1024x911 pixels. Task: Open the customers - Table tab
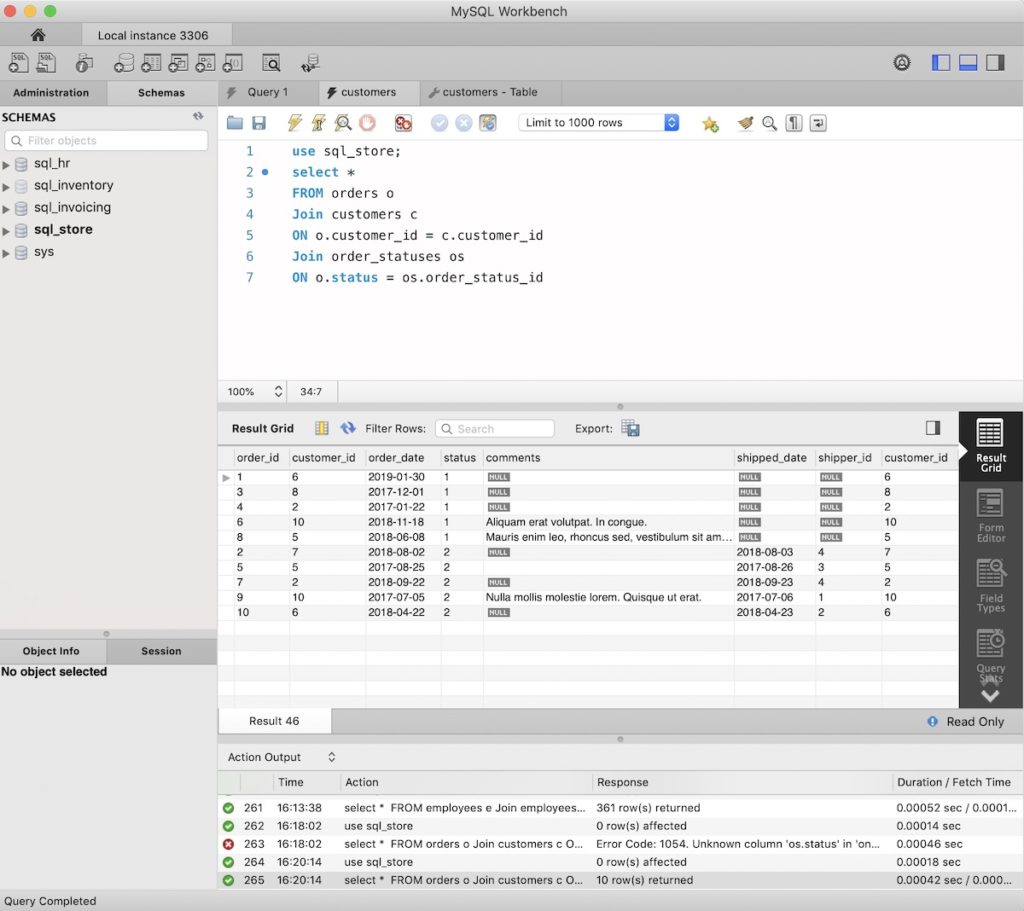[490, 93]
